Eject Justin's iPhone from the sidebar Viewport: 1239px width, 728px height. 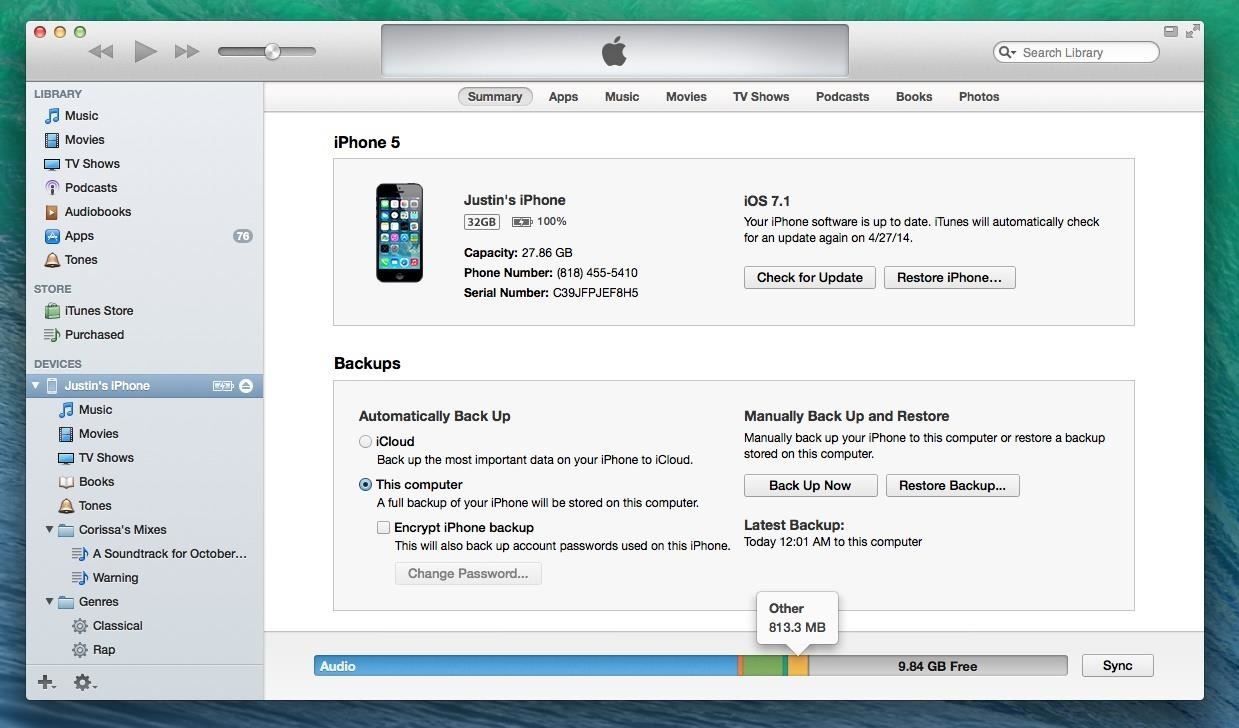pos(246,385)
